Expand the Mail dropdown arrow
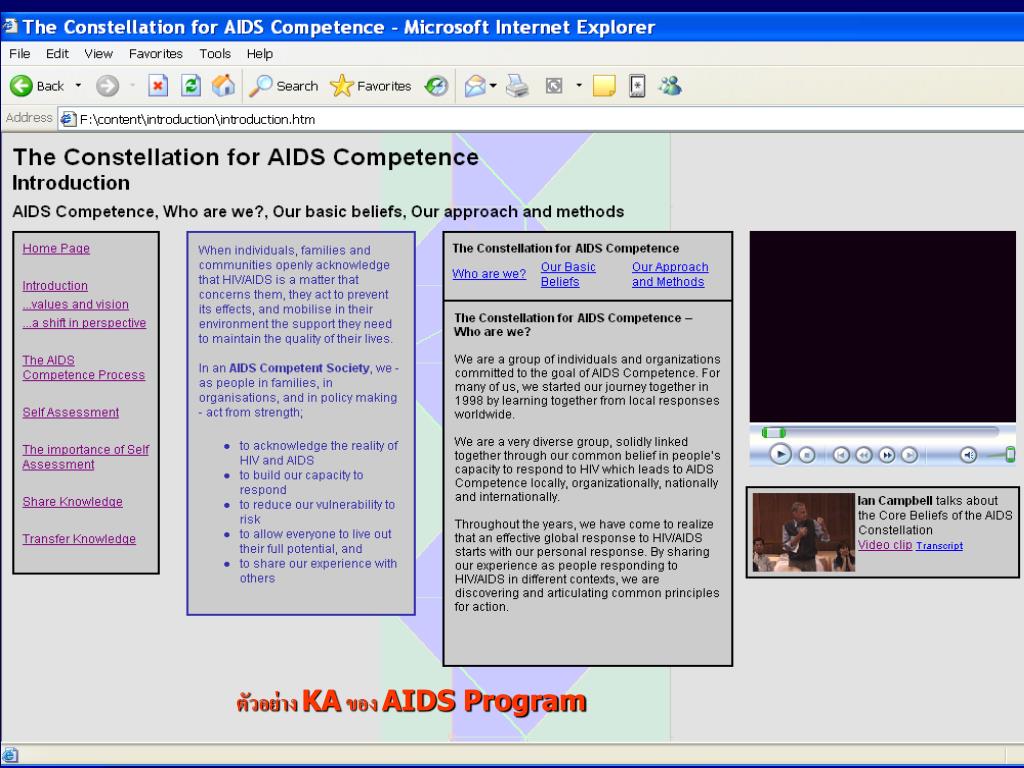The image size is (1024, 768). point(493,86)
